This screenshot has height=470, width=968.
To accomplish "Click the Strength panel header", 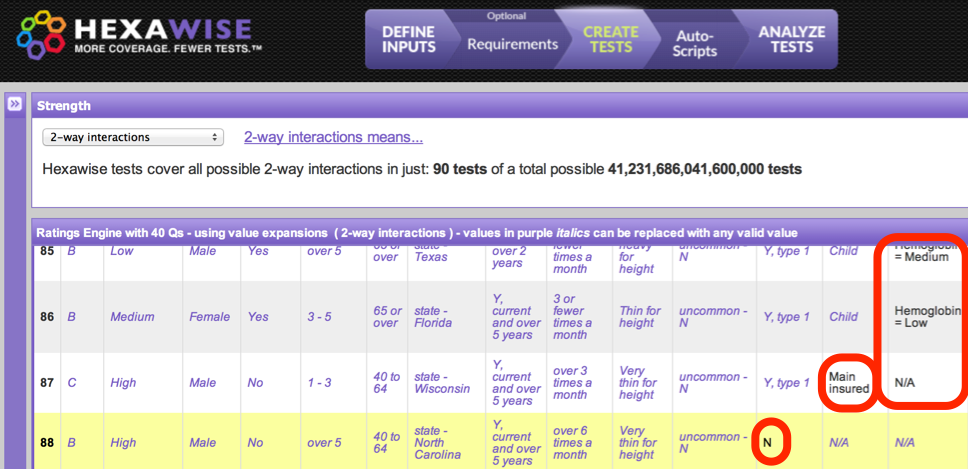I will (499, 106).
